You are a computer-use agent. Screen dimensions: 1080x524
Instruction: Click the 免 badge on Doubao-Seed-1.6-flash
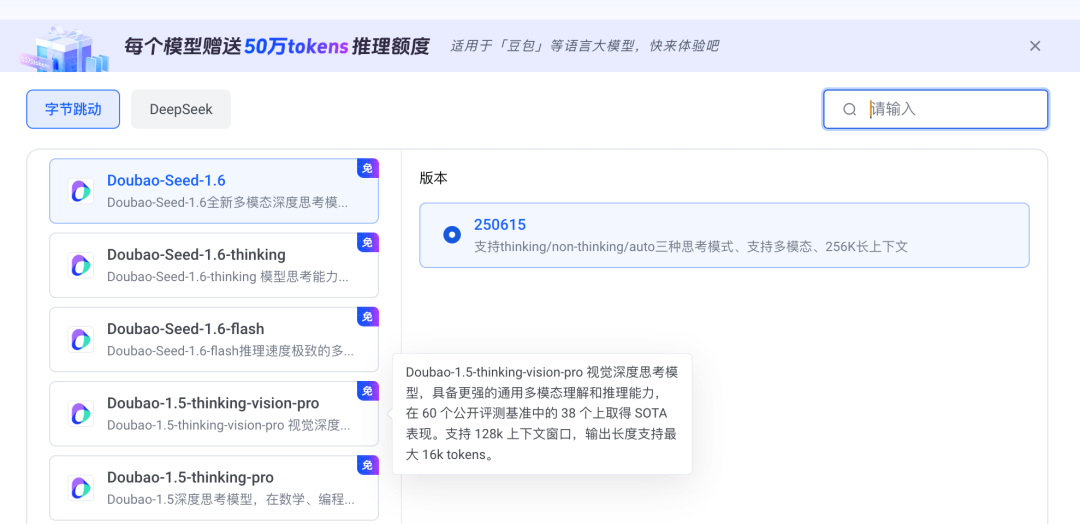(368, 317)
